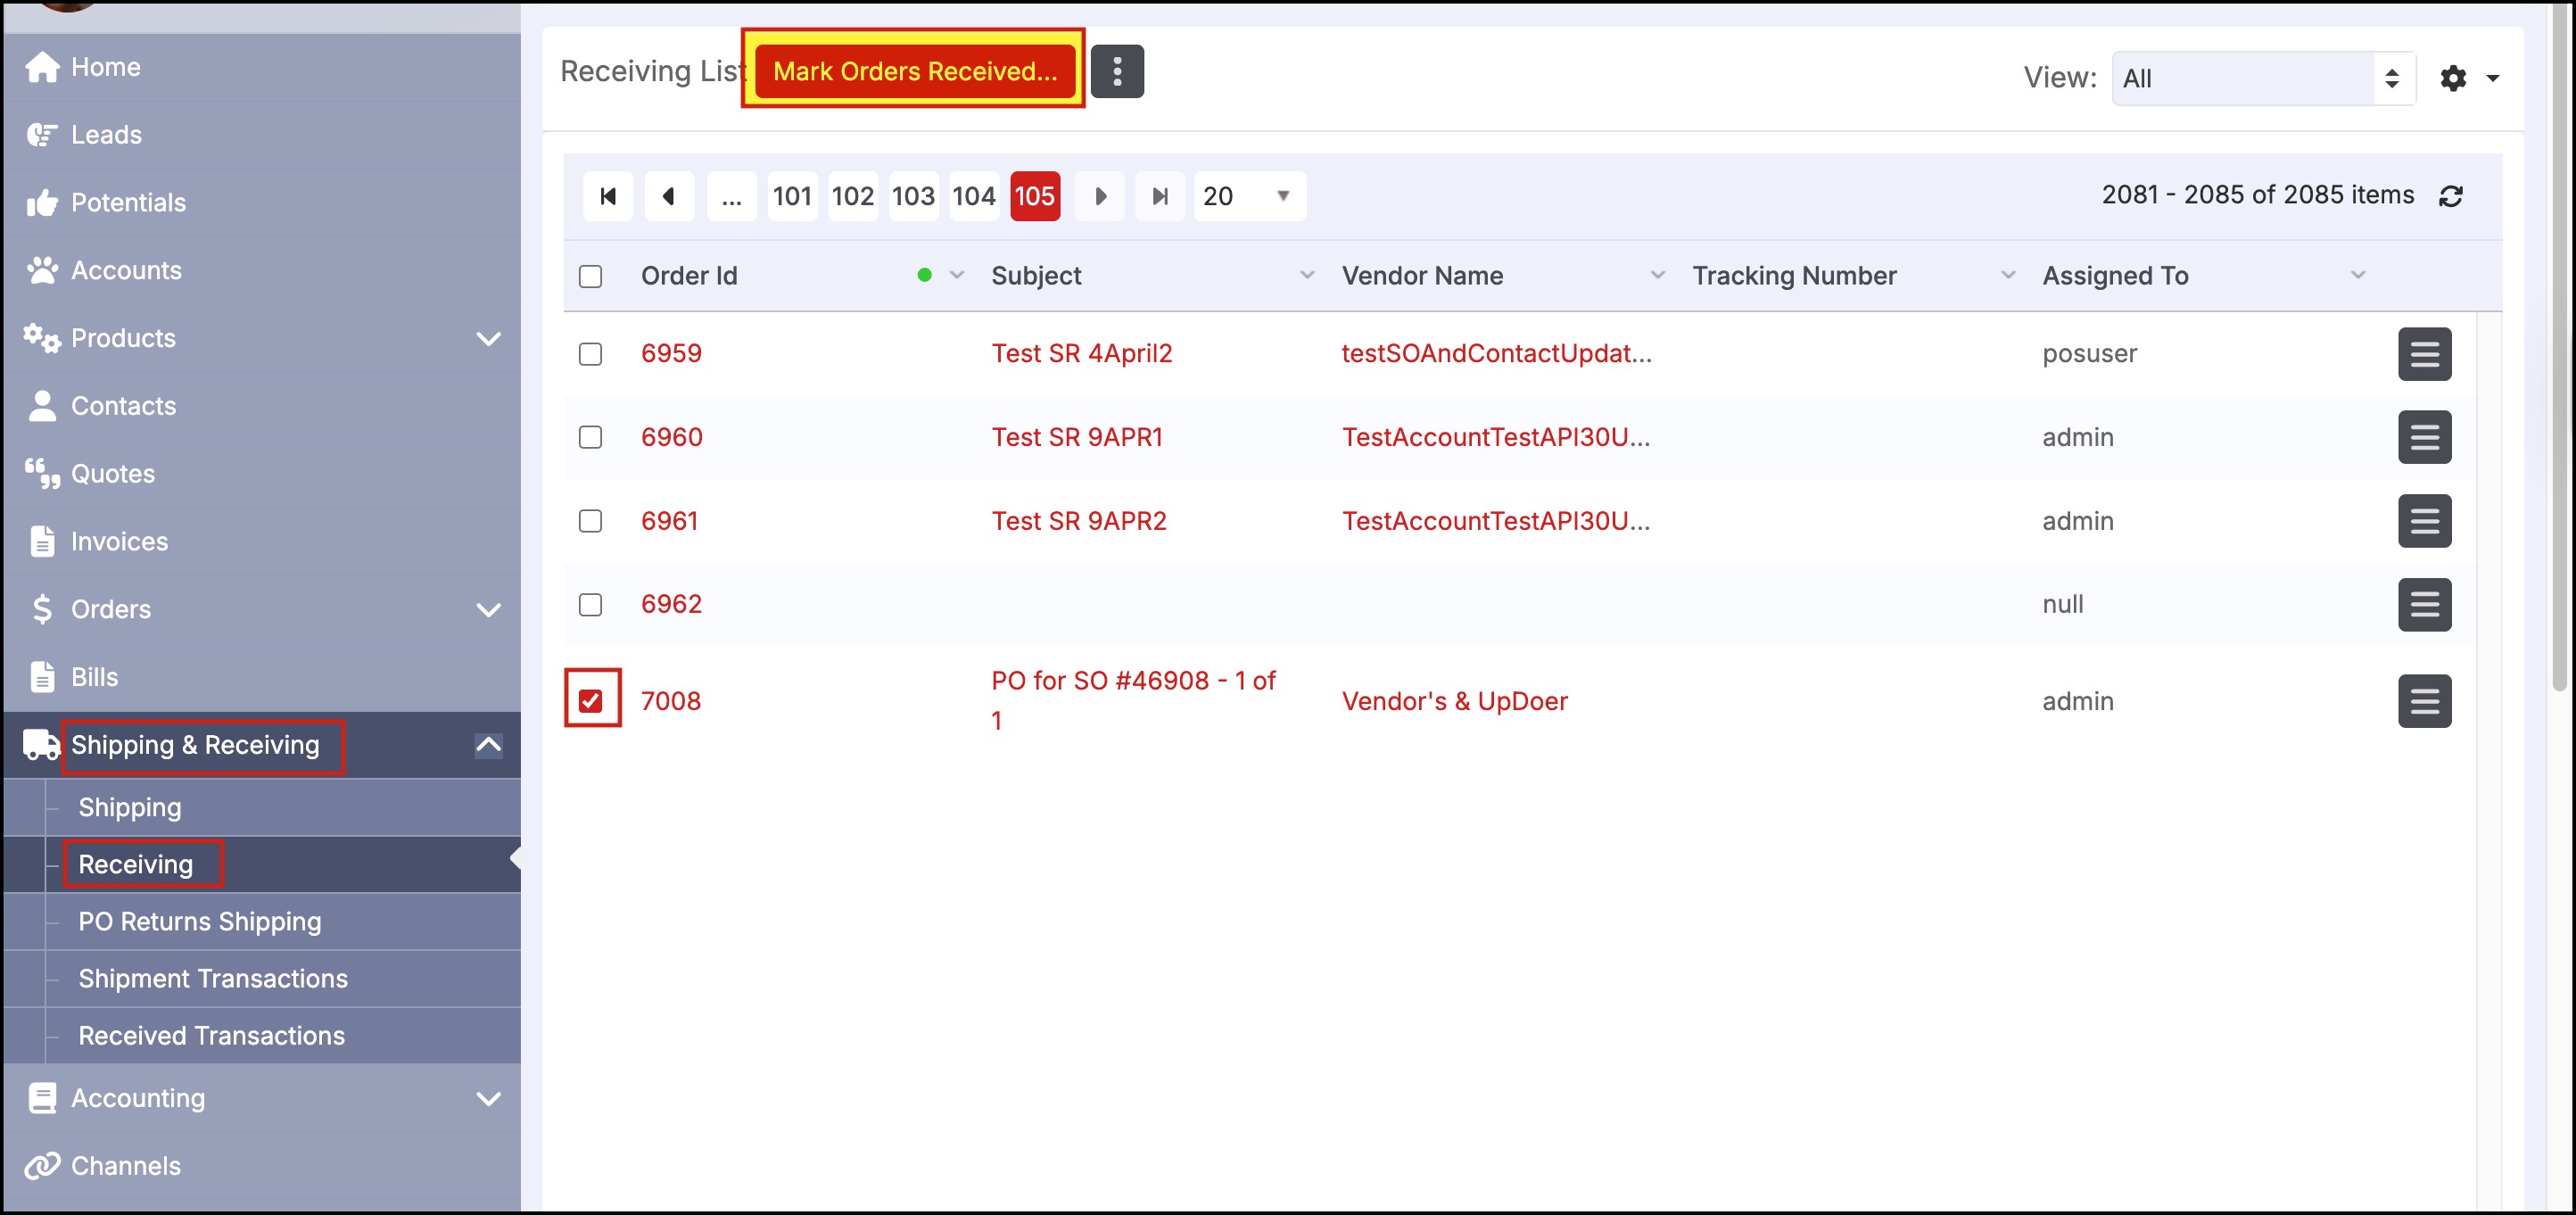Uncheck the checkbox for order 7008

591,701
